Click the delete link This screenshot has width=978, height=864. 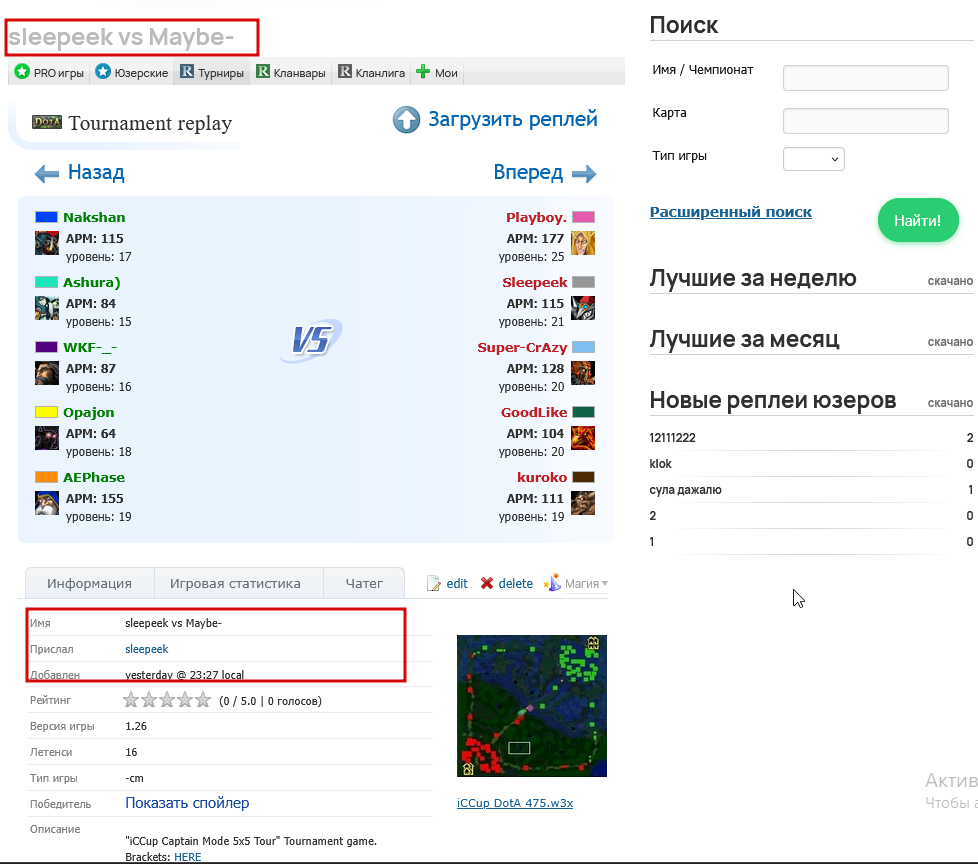515,583
